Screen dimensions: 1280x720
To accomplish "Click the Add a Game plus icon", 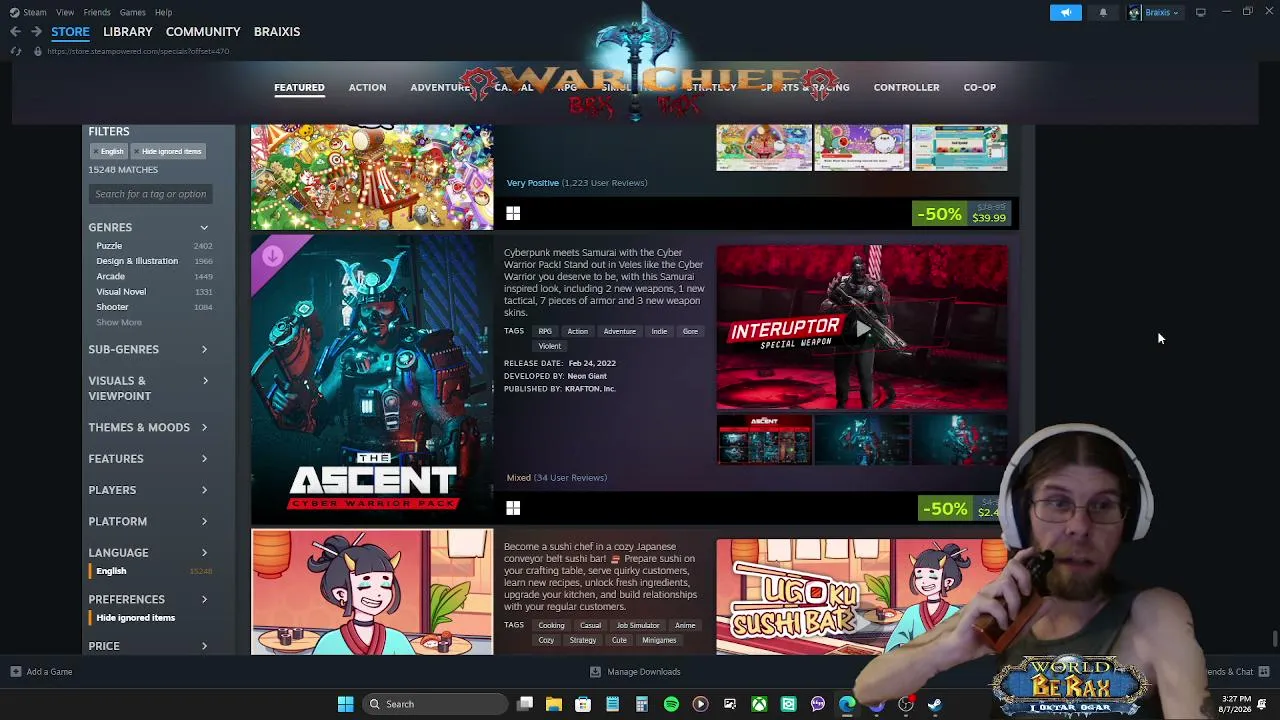I will [x=15, y=672].
